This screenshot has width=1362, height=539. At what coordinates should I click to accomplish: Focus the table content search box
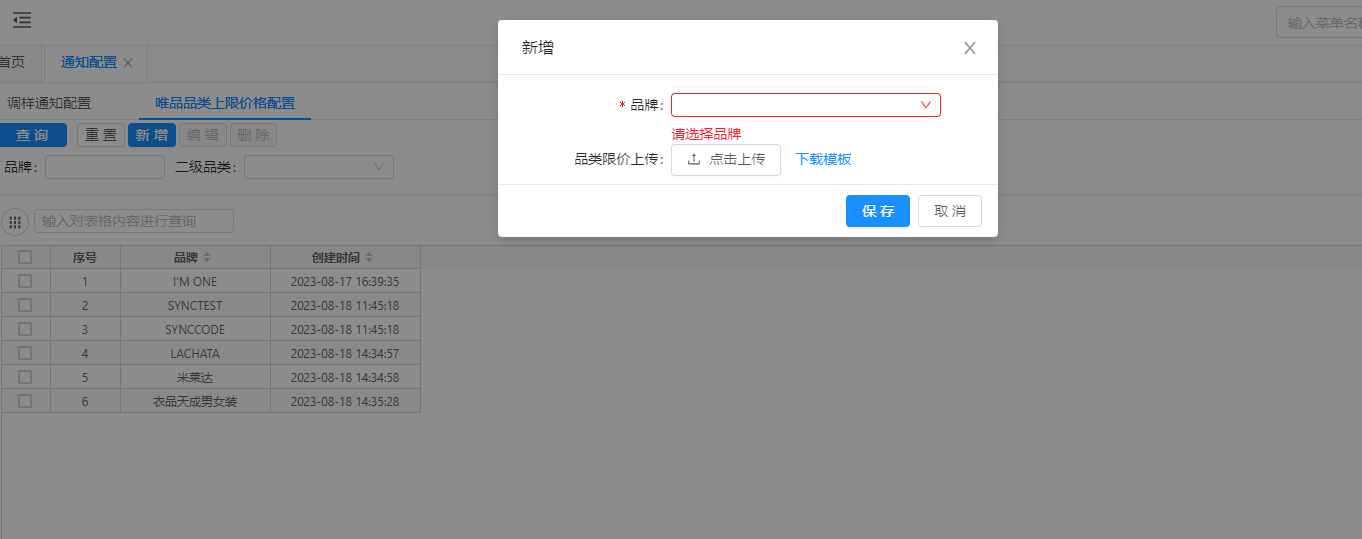click(133, 221)
